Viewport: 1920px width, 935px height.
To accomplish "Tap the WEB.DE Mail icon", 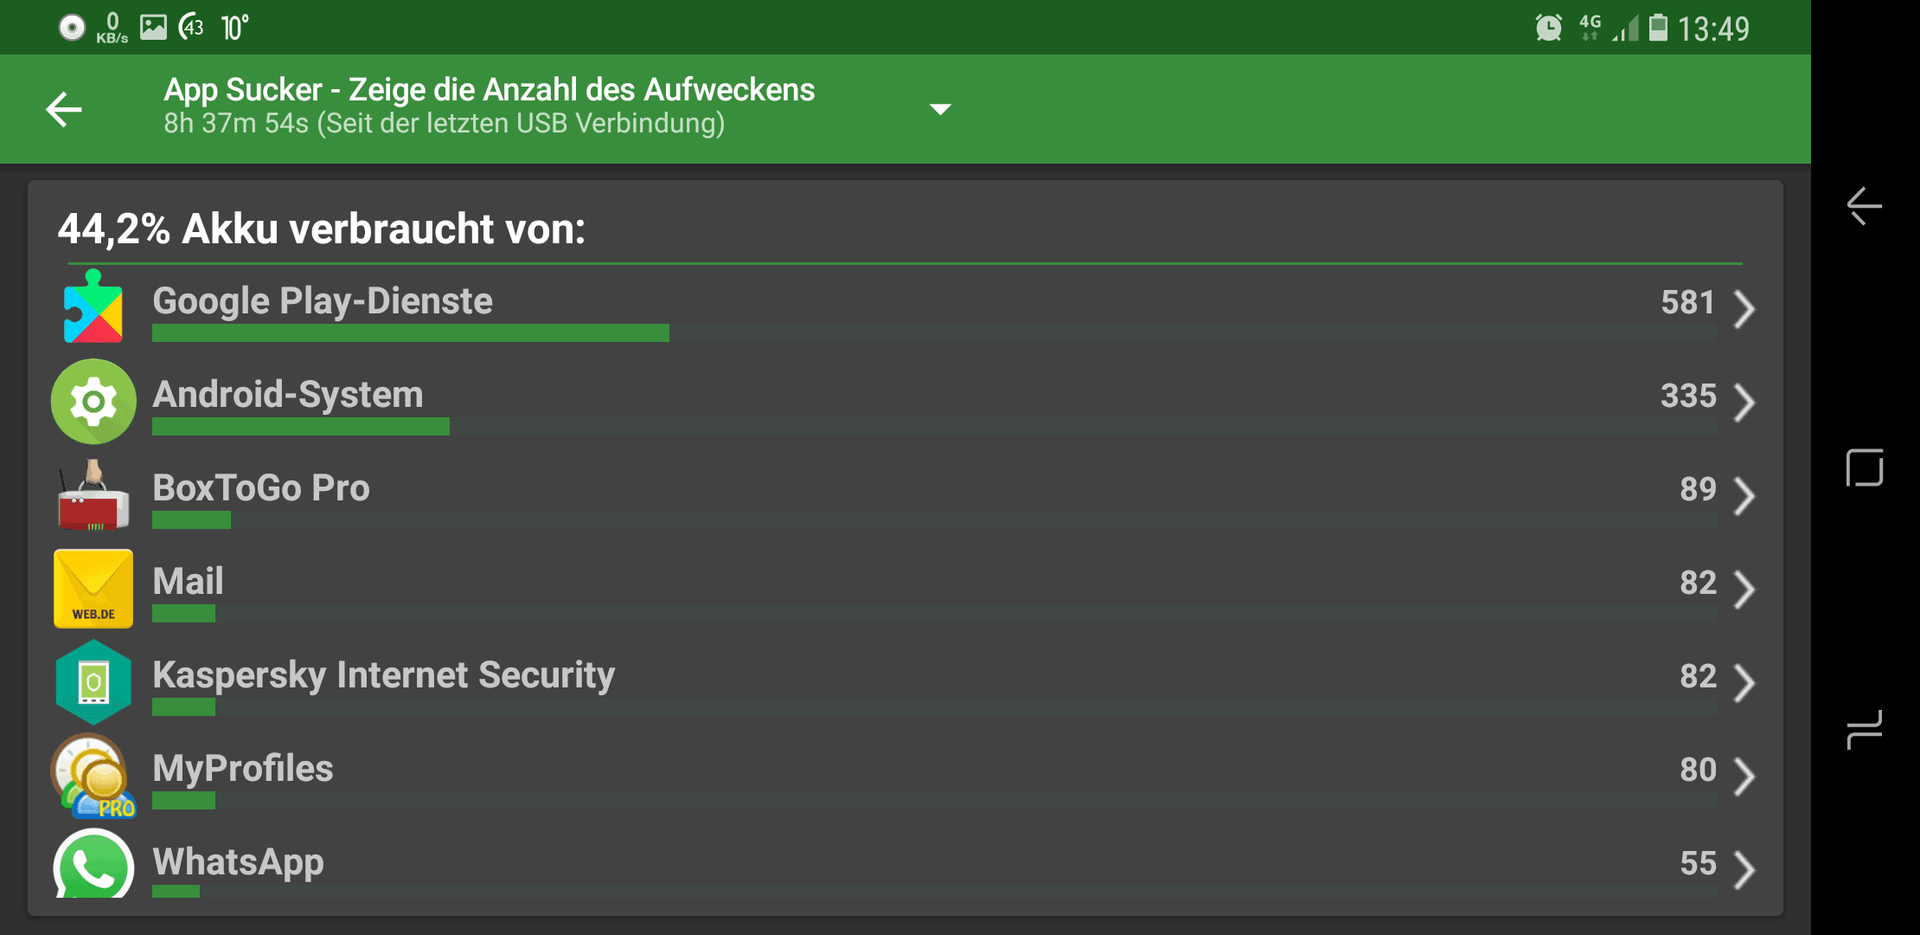I will point(93,588).
